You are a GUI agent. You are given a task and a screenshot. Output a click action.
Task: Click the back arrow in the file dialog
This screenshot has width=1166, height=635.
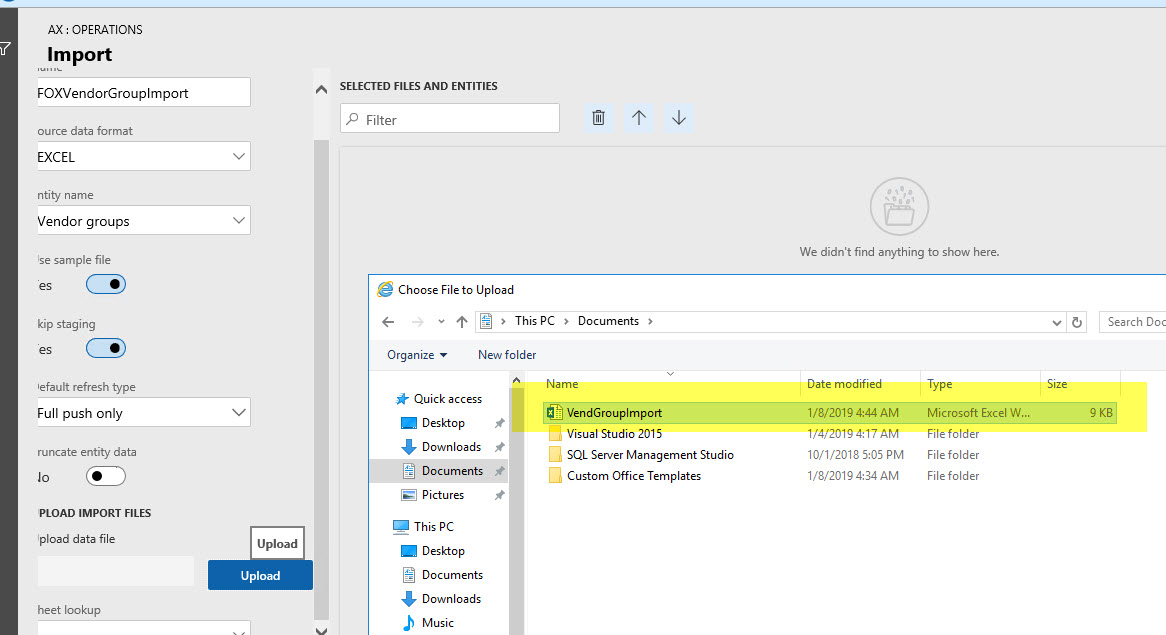coord(389,321)
